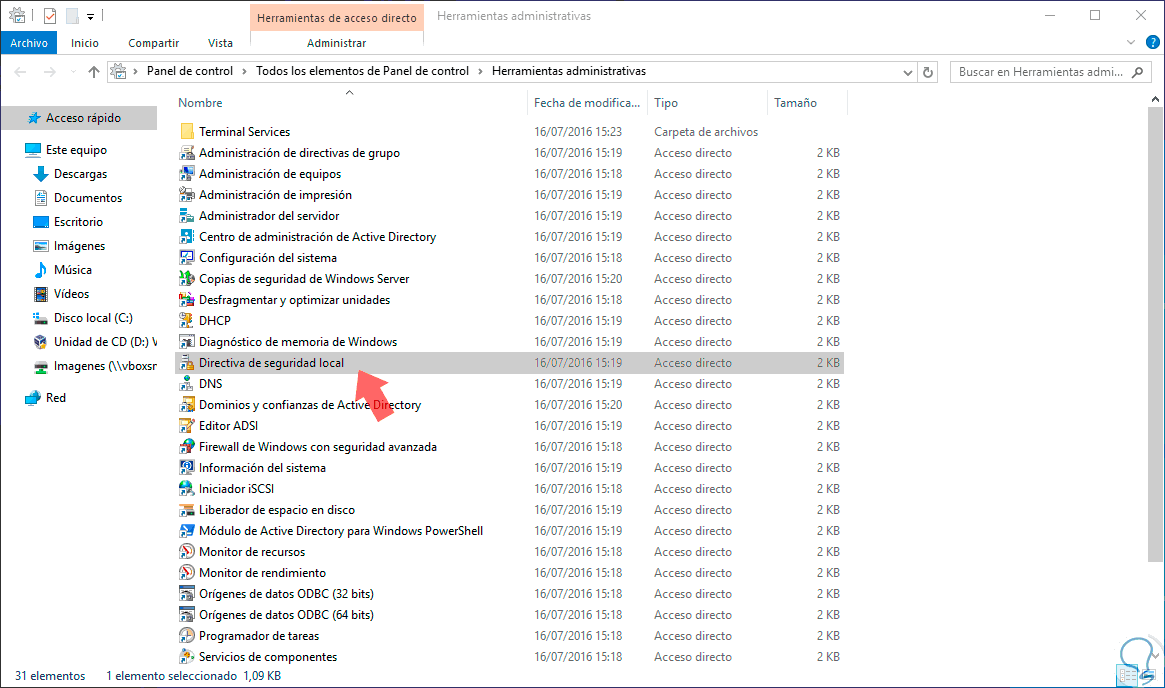Click Liberador de espacio en disco icon

coord(186,510)
